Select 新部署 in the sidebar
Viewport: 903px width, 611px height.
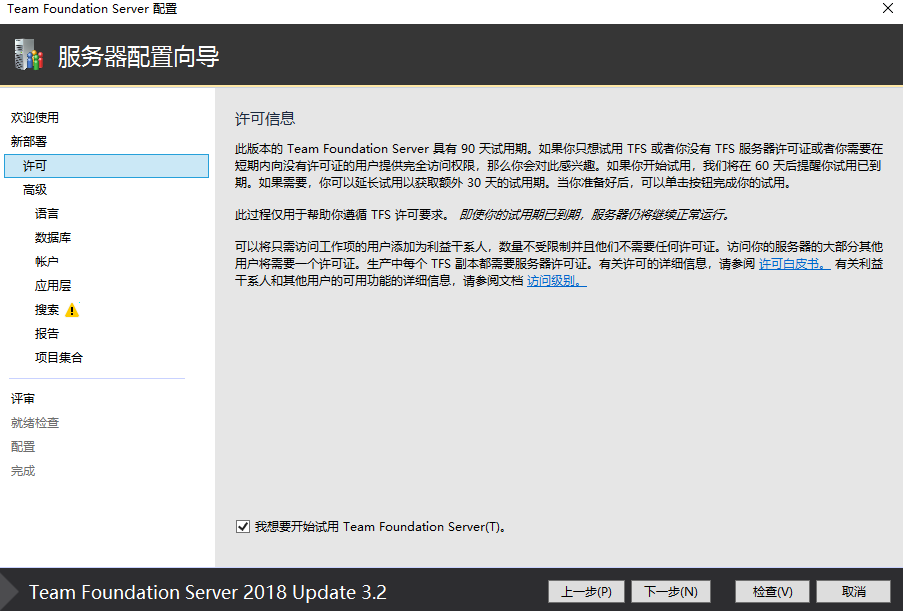click(29, 142)
